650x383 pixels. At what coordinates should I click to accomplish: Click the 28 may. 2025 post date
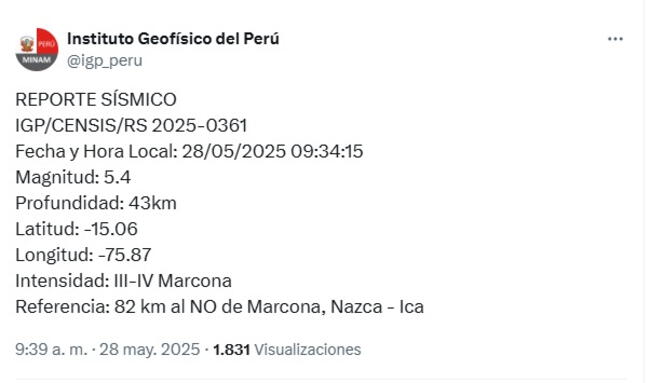tap(150, 349)
